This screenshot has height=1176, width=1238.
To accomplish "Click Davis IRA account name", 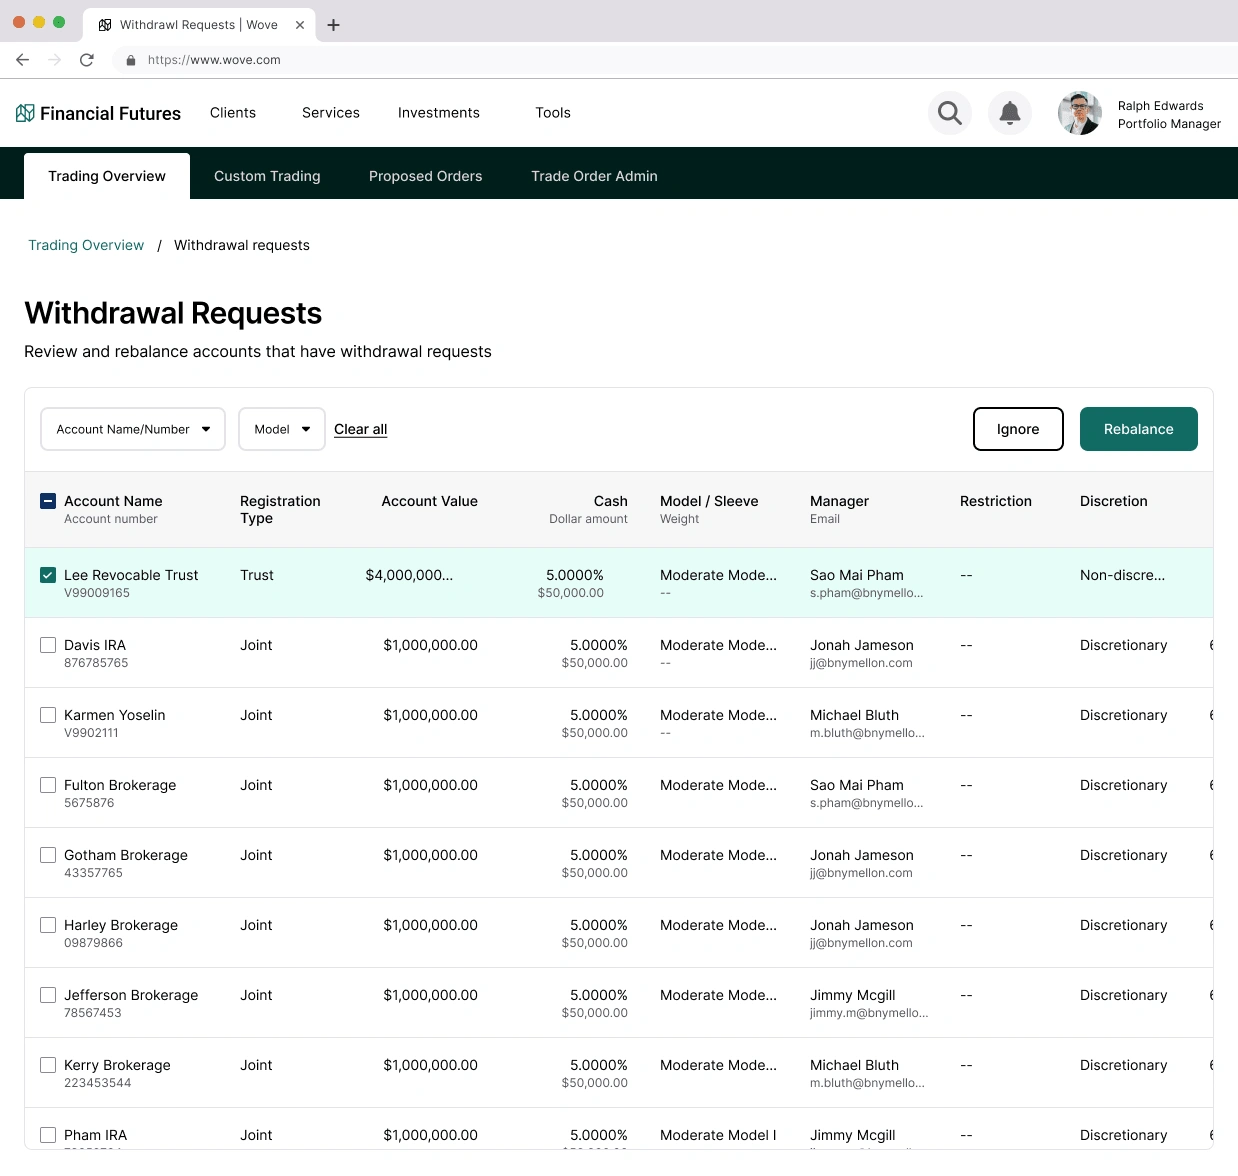I will 95,645.
